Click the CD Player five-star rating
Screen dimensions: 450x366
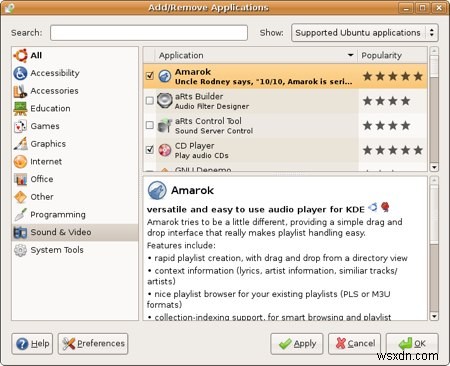coord(393,150)
